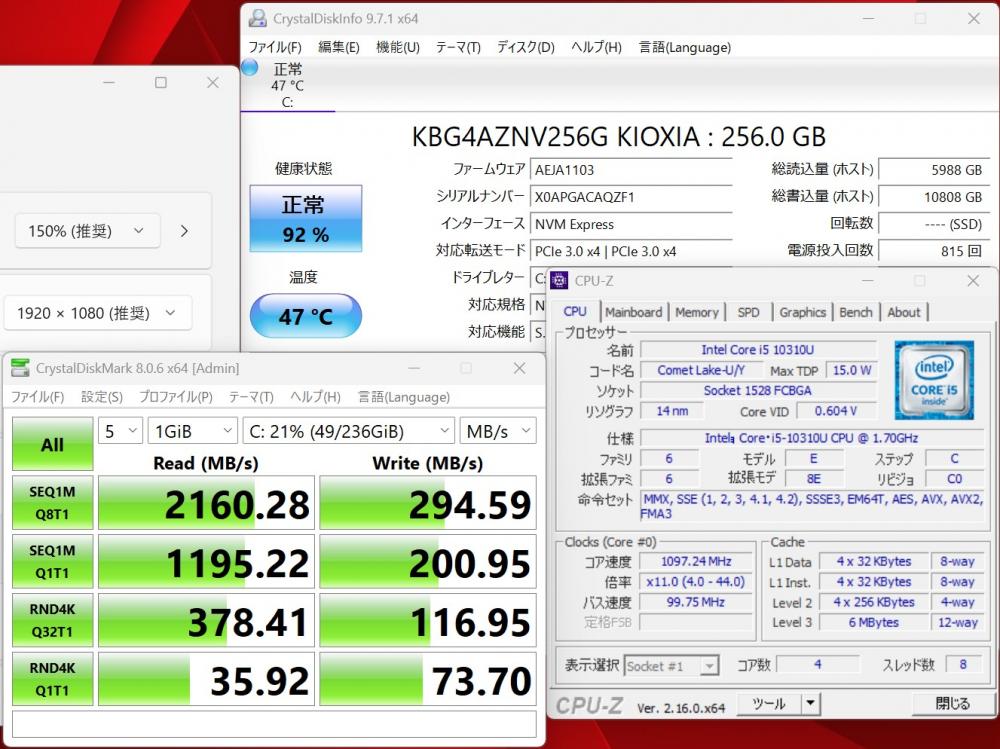The width and height of the screenshot is (1000, 749).
Task: Open the ヘルプ(H) menu in CrystalDiskInfo
Action: (596, 47)
